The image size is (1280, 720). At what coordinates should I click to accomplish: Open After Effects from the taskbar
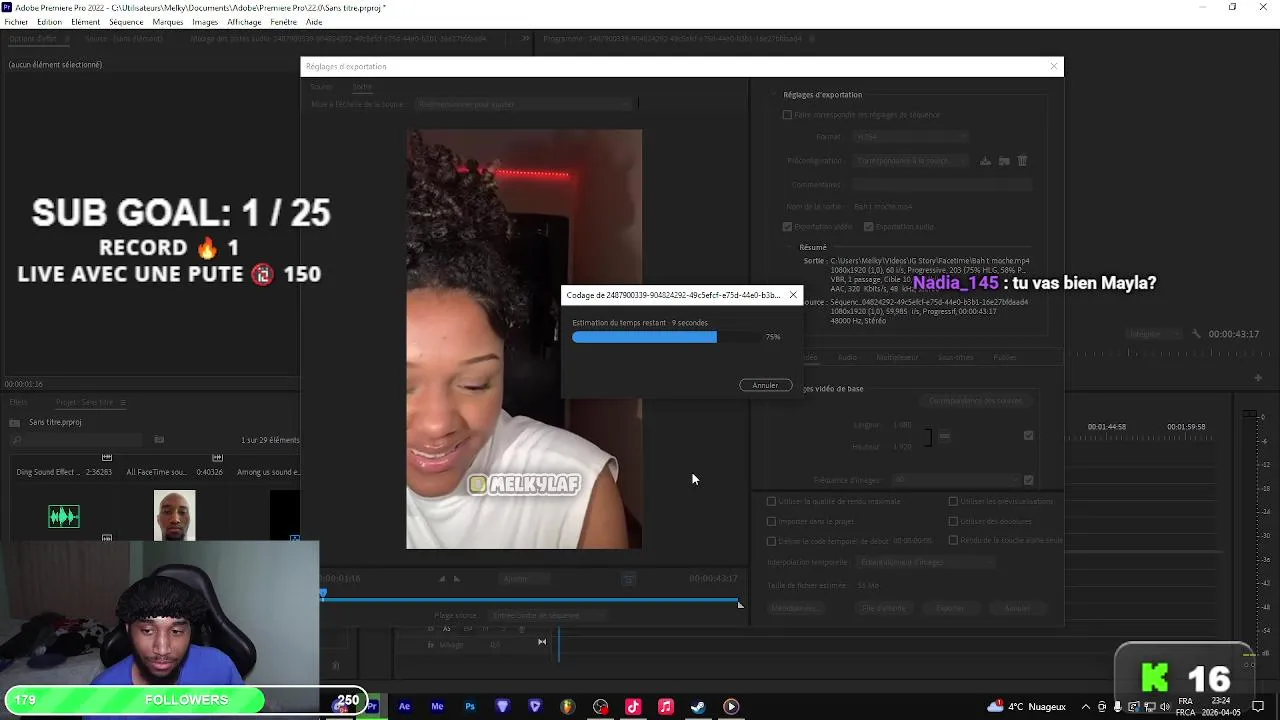pos(404,707)
